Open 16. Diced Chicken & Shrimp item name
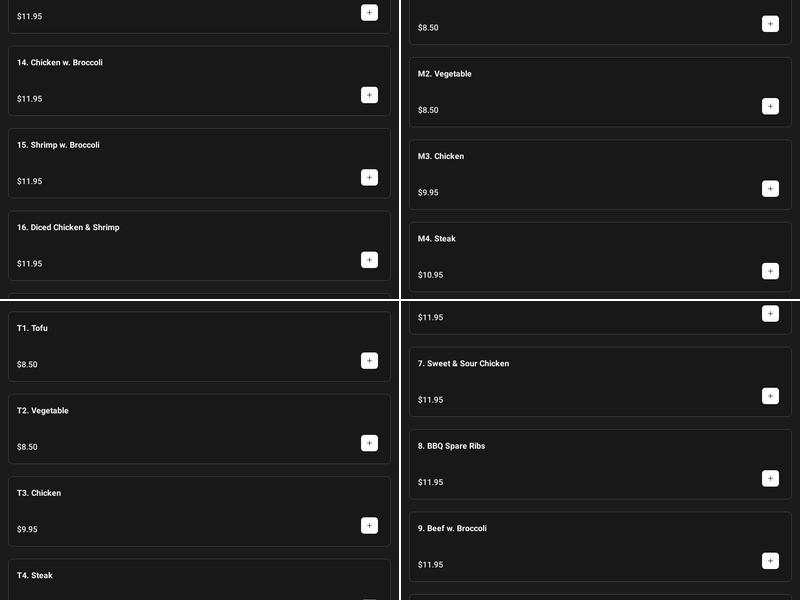Viewport: 800px width, 600px height. [68, 228]
